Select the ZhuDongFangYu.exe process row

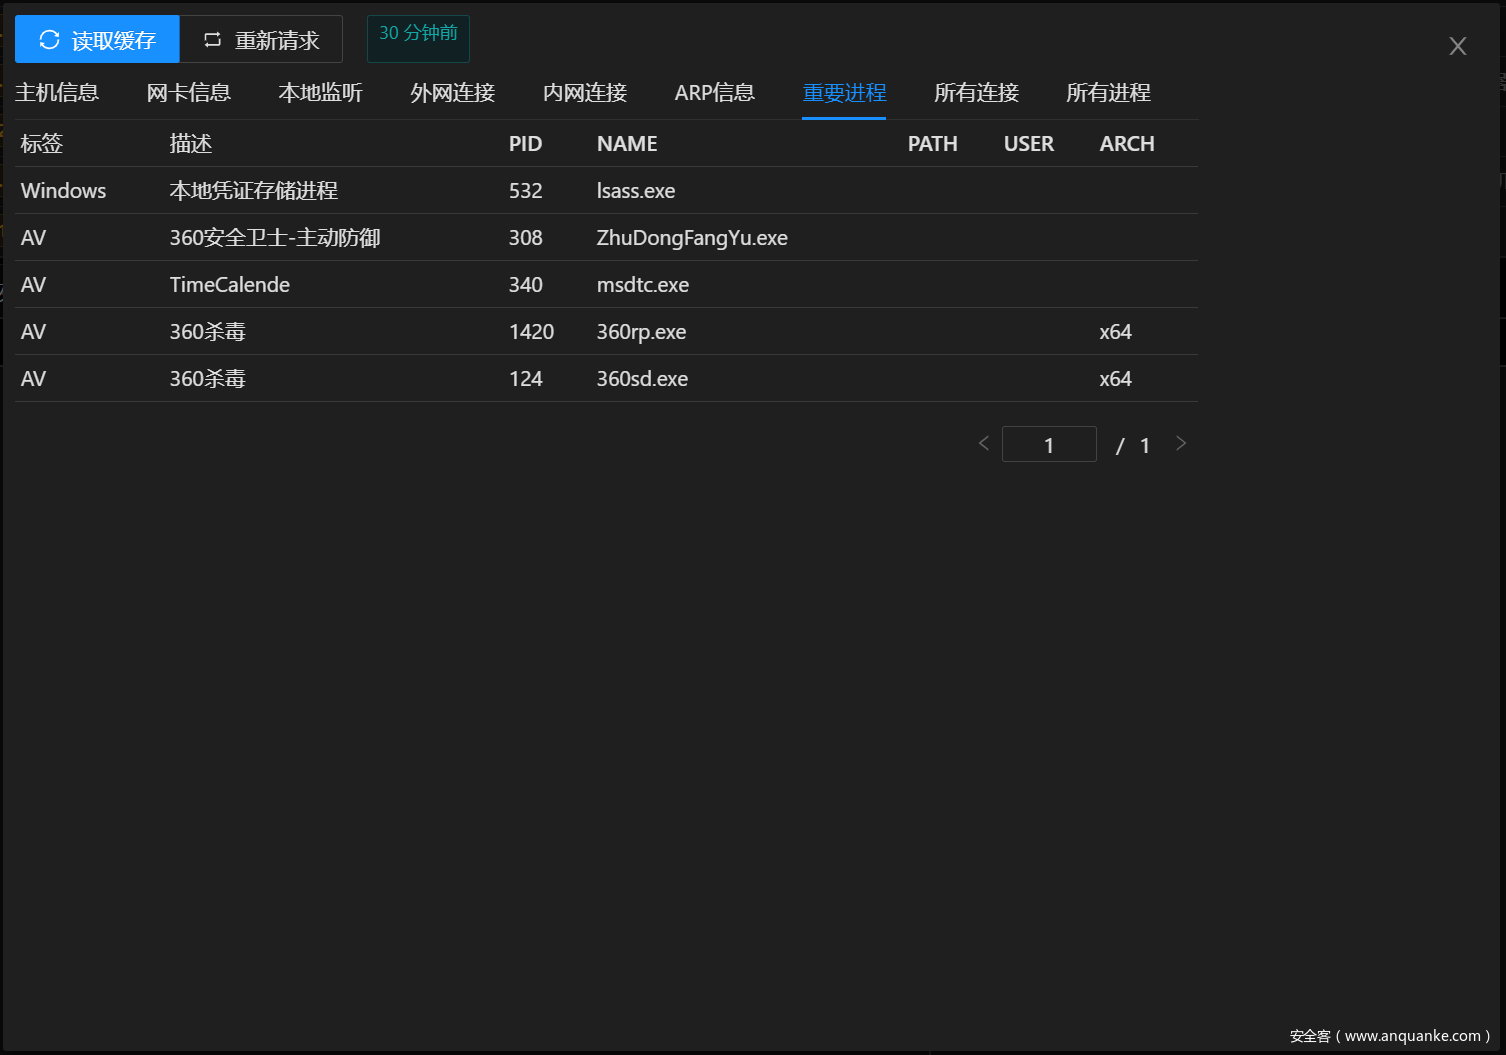[691, 238]
